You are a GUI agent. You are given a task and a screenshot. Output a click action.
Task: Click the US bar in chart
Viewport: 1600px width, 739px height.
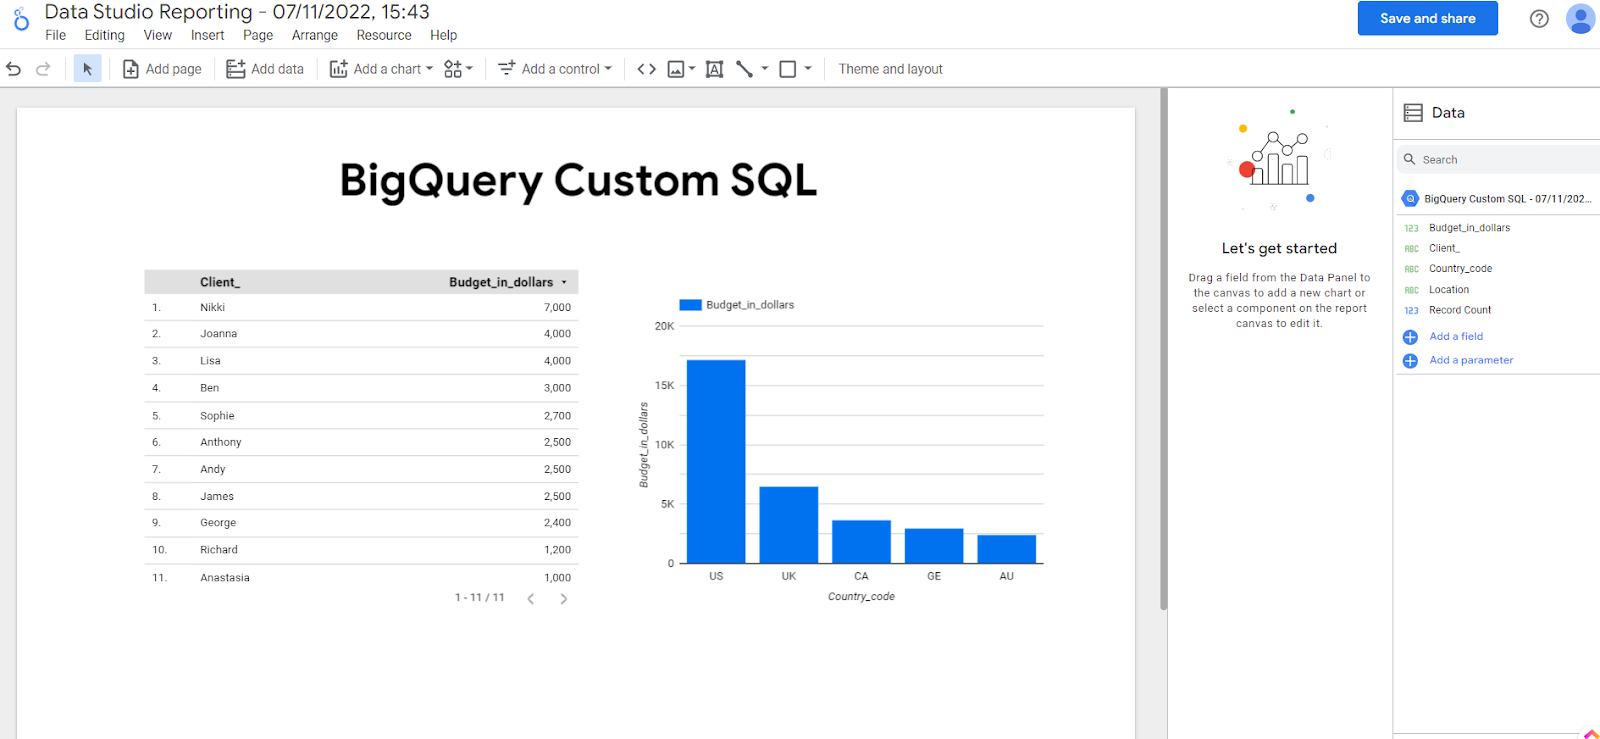click(716, 461)
